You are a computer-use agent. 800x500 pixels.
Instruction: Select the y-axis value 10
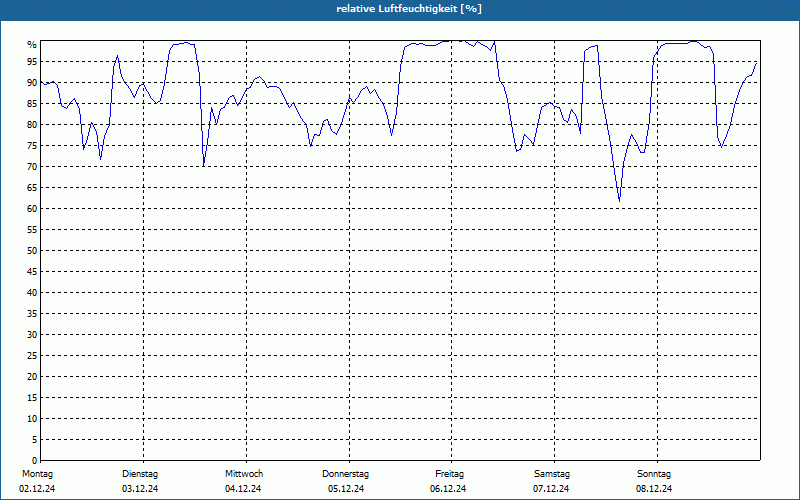[x=32, y=419]
